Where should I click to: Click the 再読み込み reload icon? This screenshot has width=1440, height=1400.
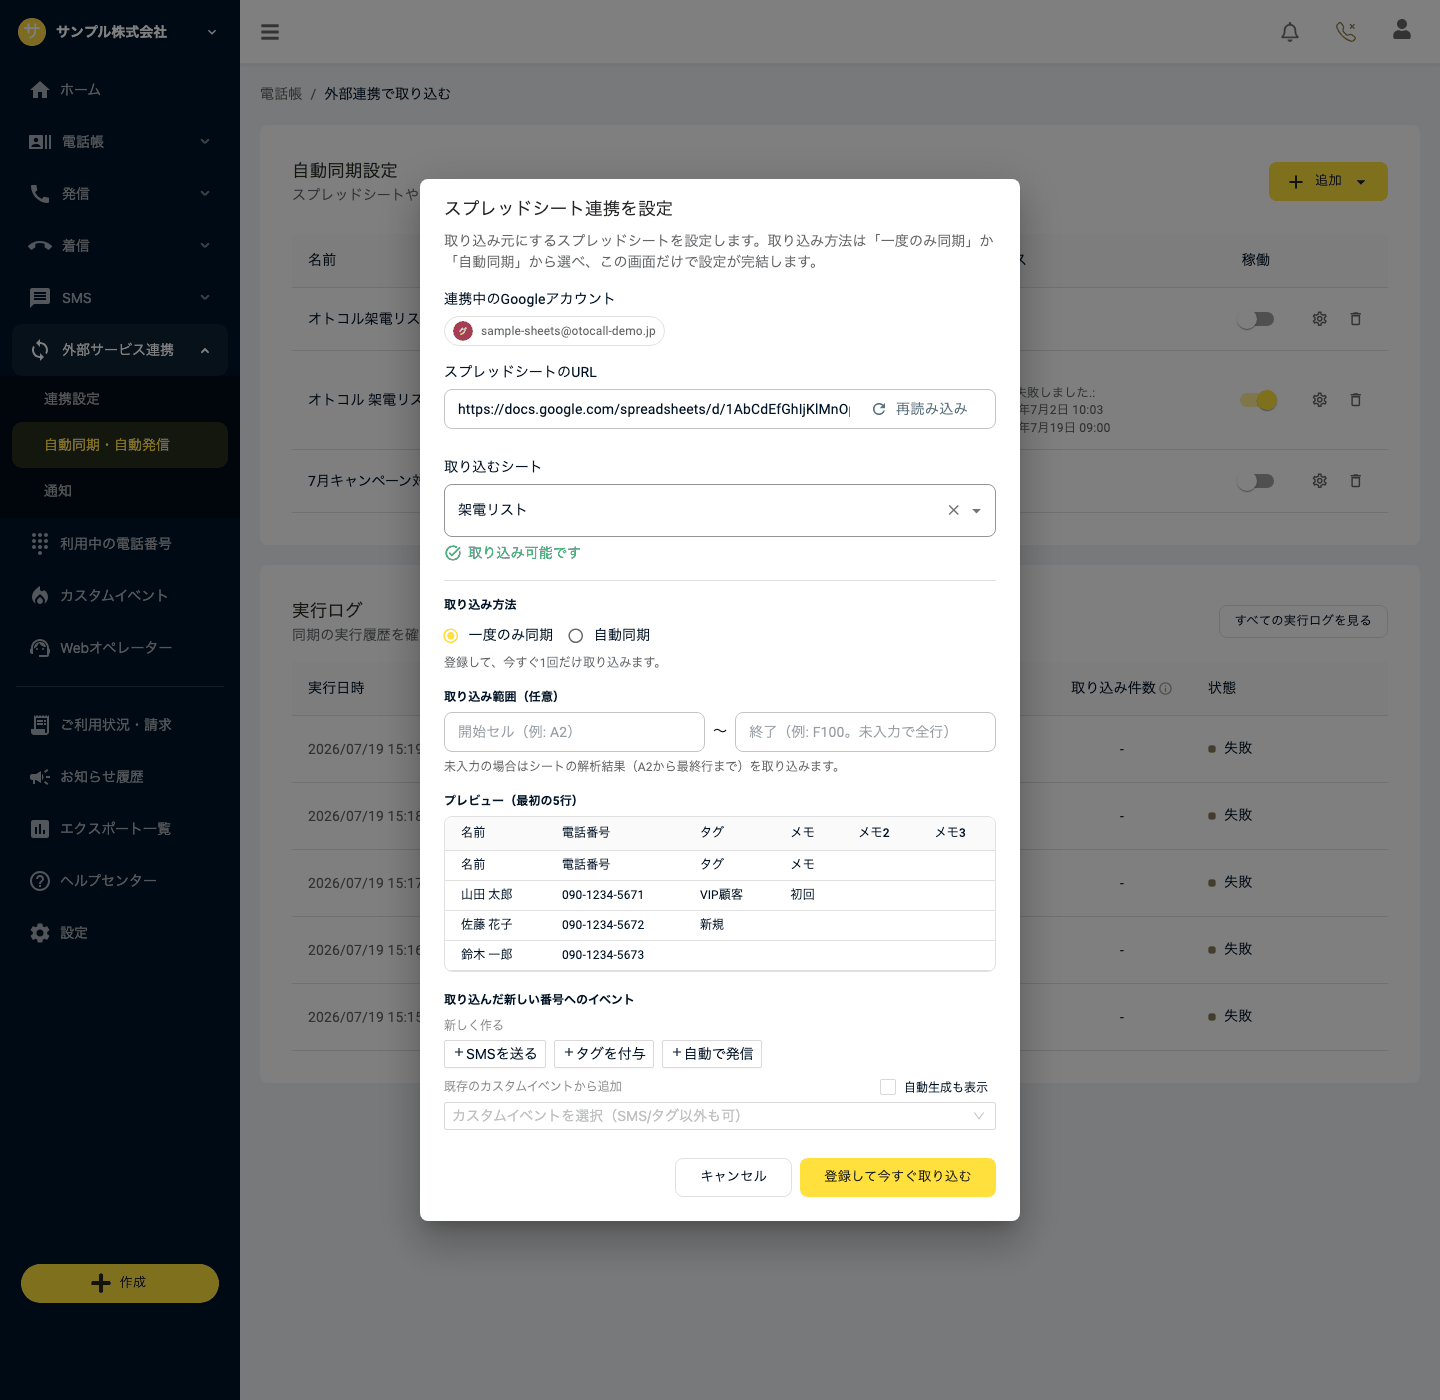point(879,409)
